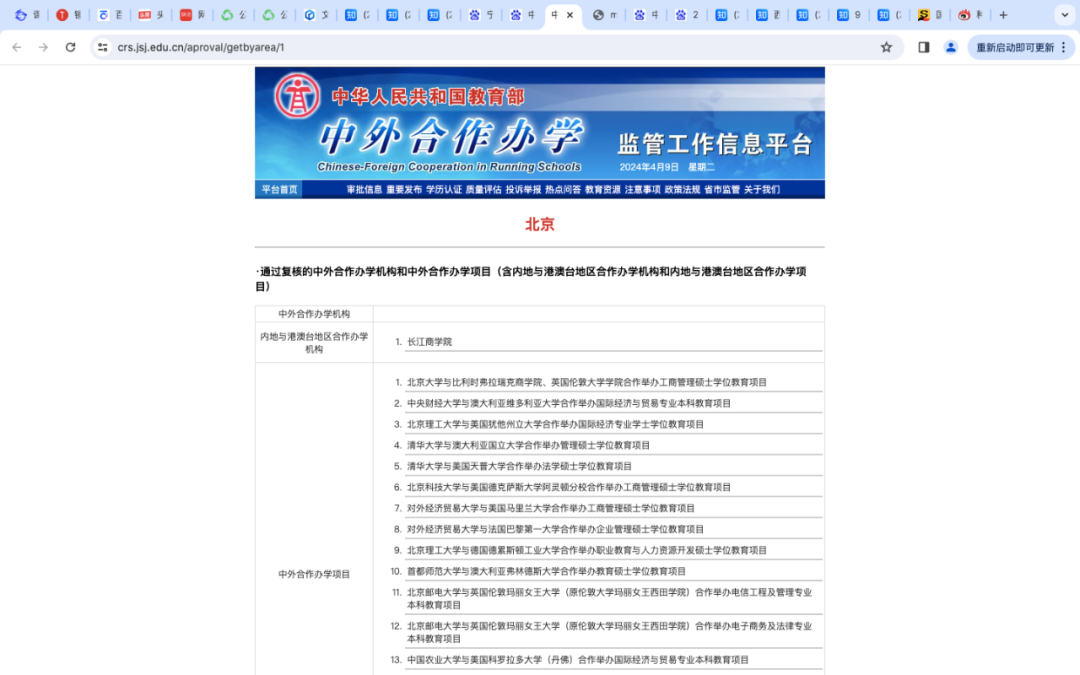Open the 重要发布 navigation item
The image size is (1080, 675).
pyautogui.click(x=404, y=189)
